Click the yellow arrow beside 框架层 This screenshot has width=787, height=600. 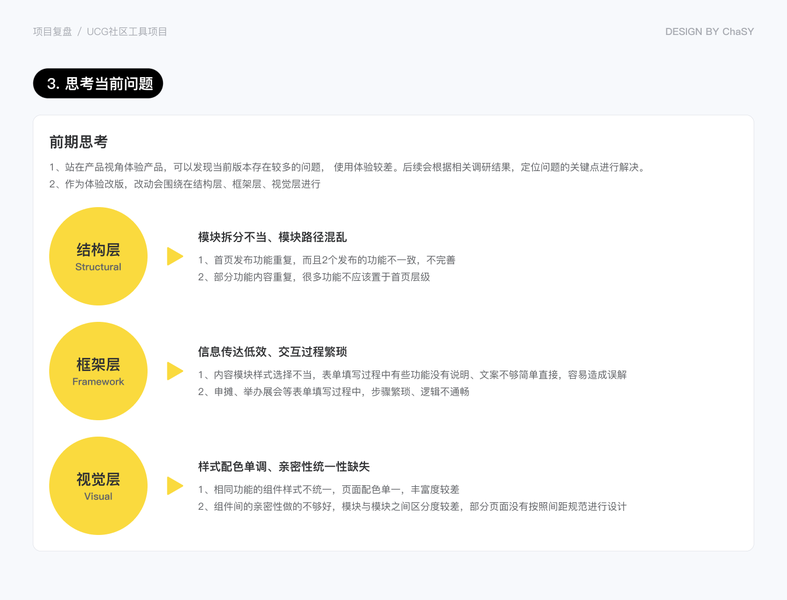tap(175, 371)
